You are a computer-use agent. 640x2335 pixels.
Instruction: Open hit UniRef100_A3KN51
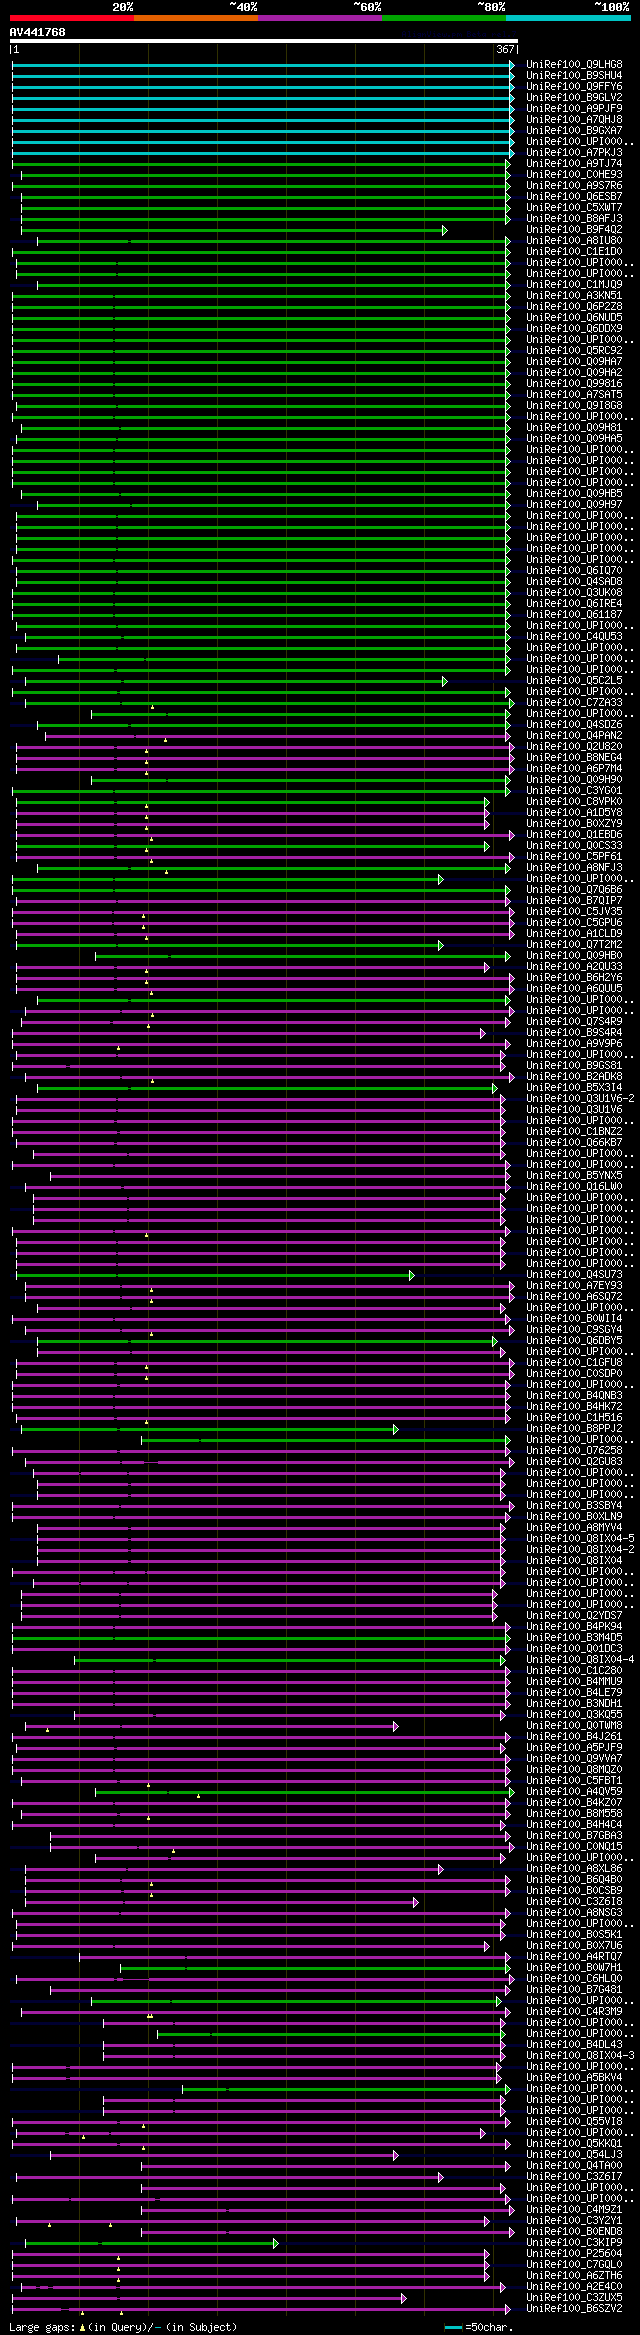pyautogui.click(x=574, y=296)
